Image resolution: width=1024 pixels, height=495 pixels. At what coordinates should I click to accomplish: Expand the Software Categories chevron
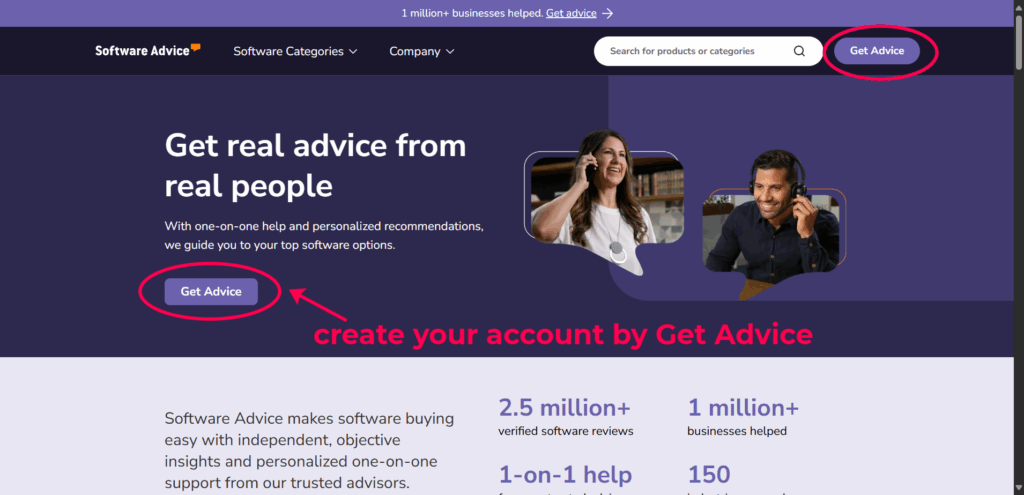coord(353,52)
